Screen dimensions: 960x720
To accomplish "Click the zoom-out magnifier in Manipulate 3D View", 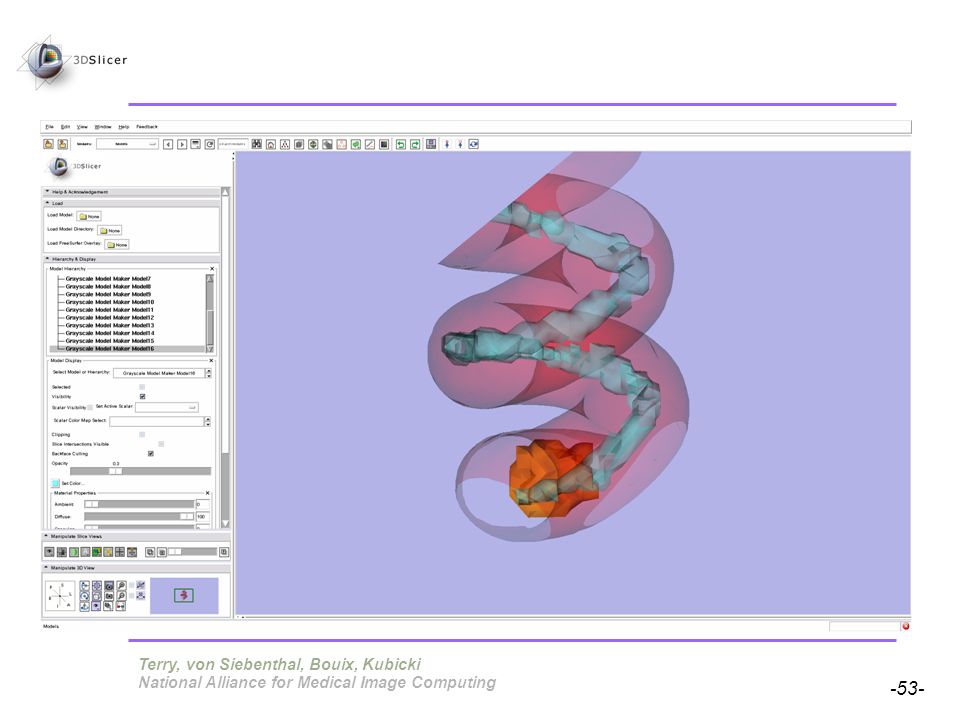I will (x=121, y=596).
